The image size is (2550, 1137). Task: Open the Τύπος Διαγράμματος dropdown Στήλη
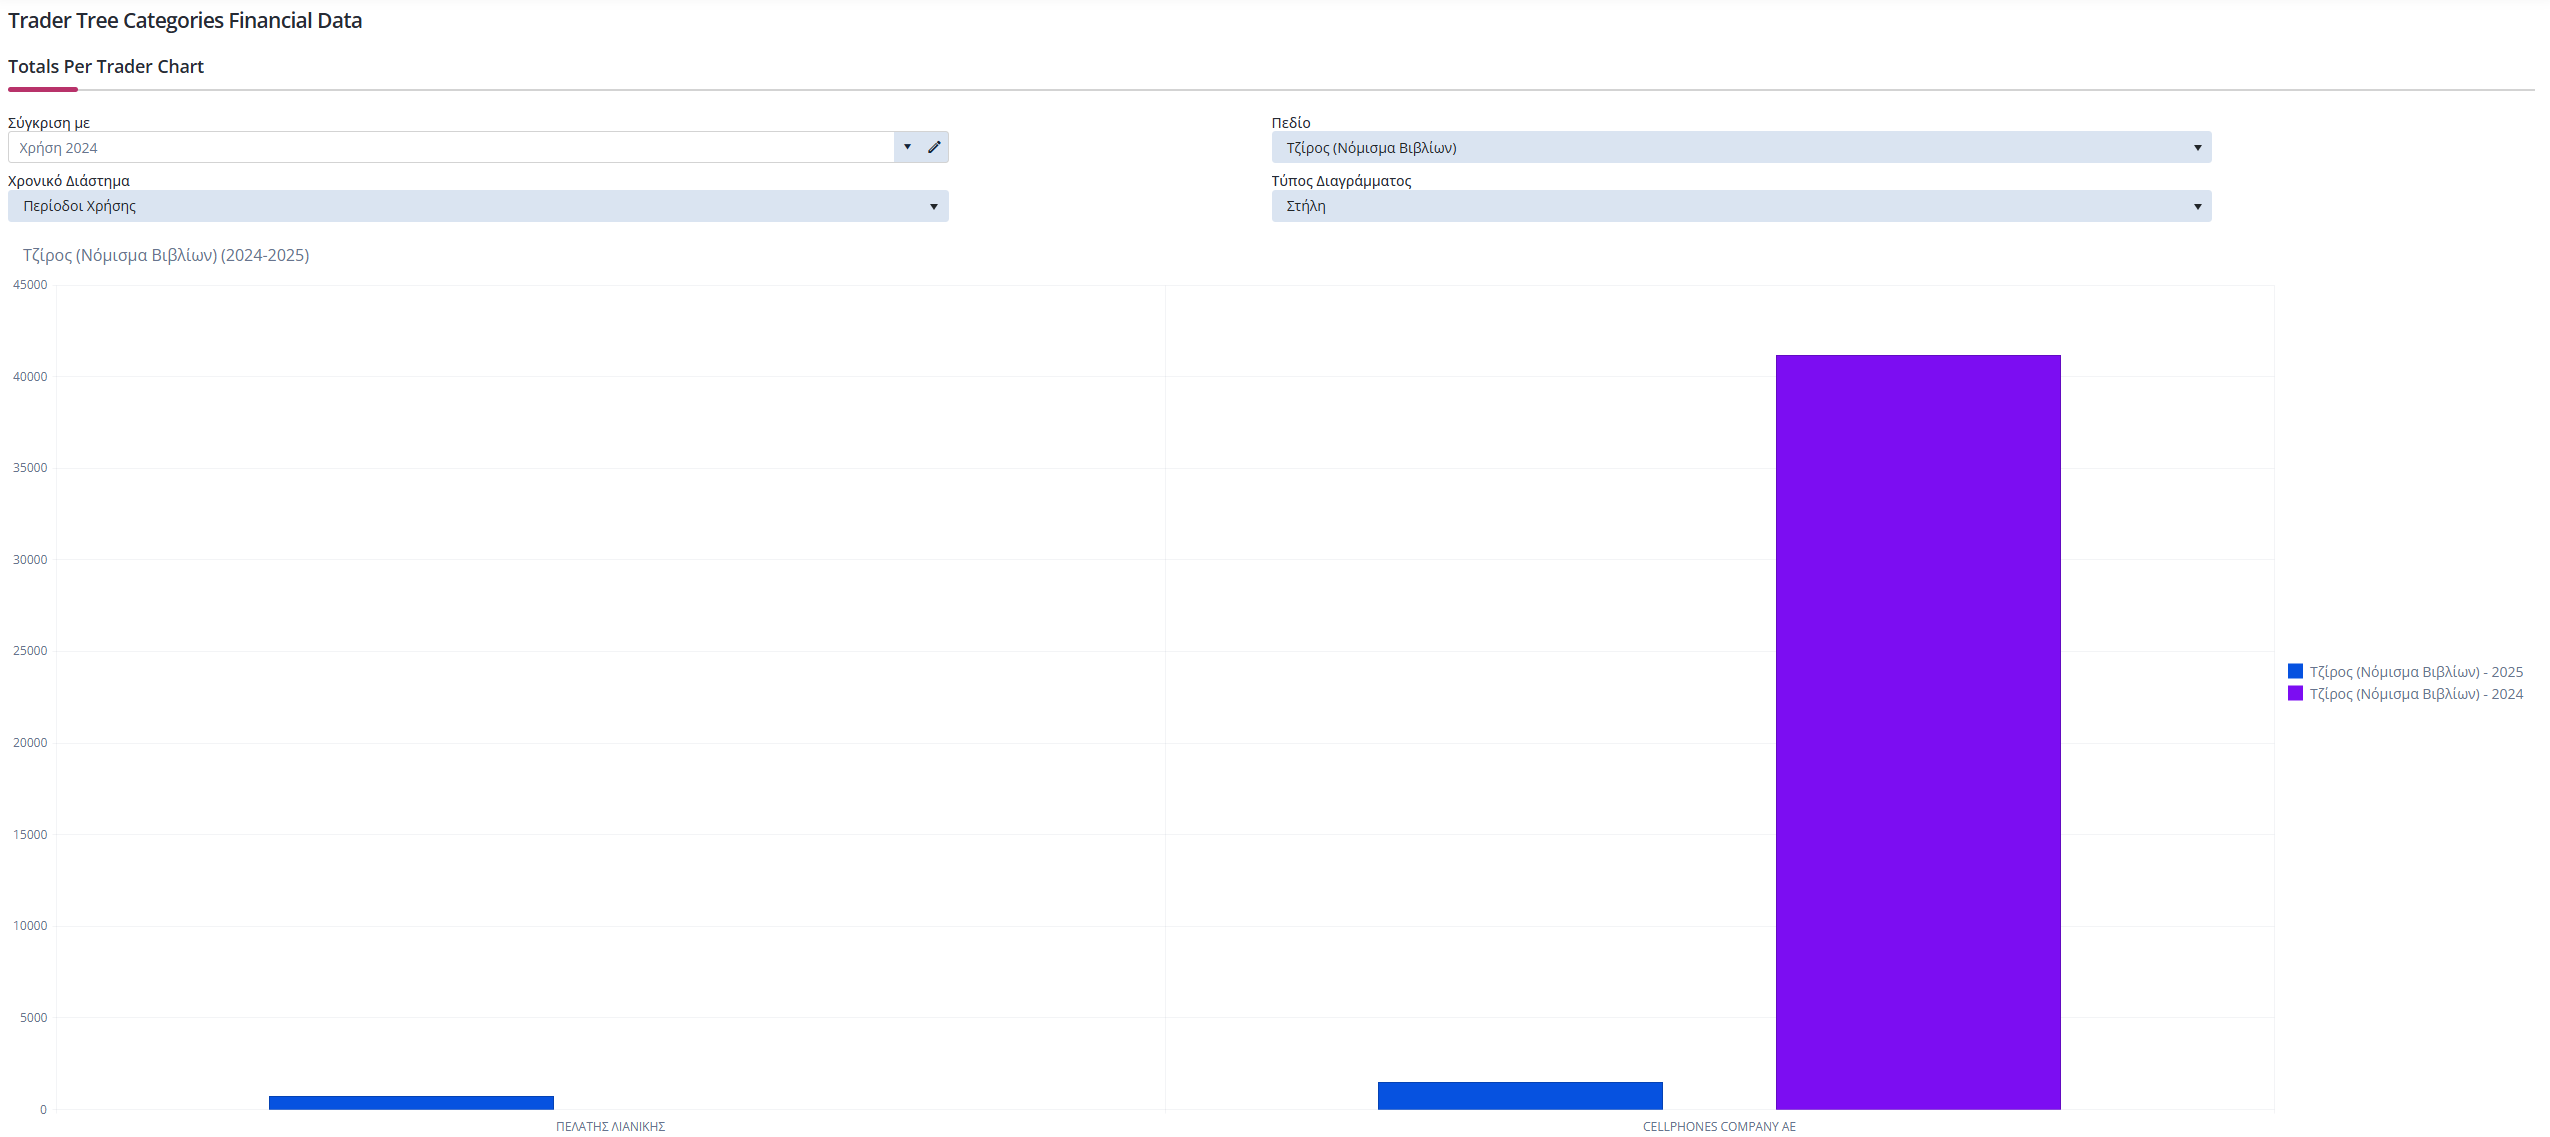coord(1741,206)
